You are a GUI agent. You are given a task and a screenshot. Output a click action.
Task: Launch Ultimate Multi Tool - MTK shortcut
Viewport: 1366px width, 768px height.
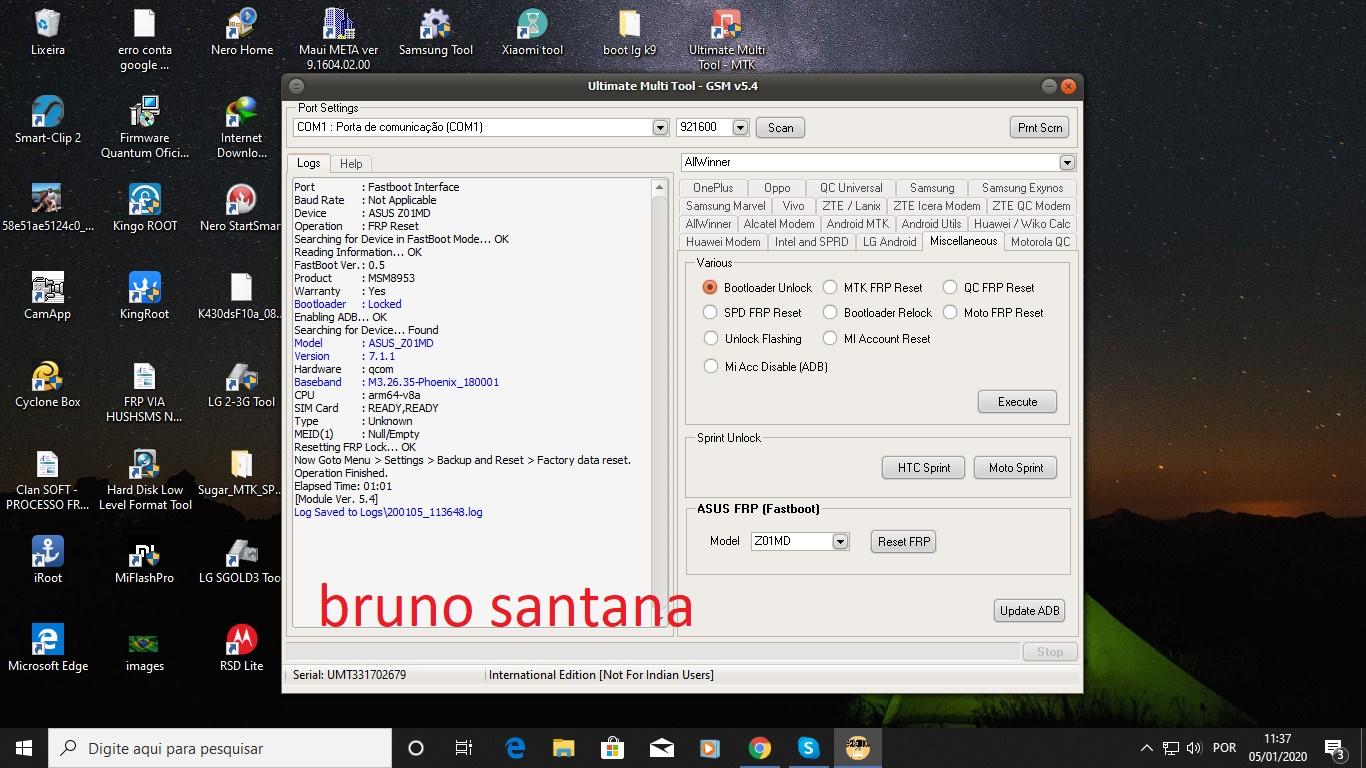tap(726, 39)
